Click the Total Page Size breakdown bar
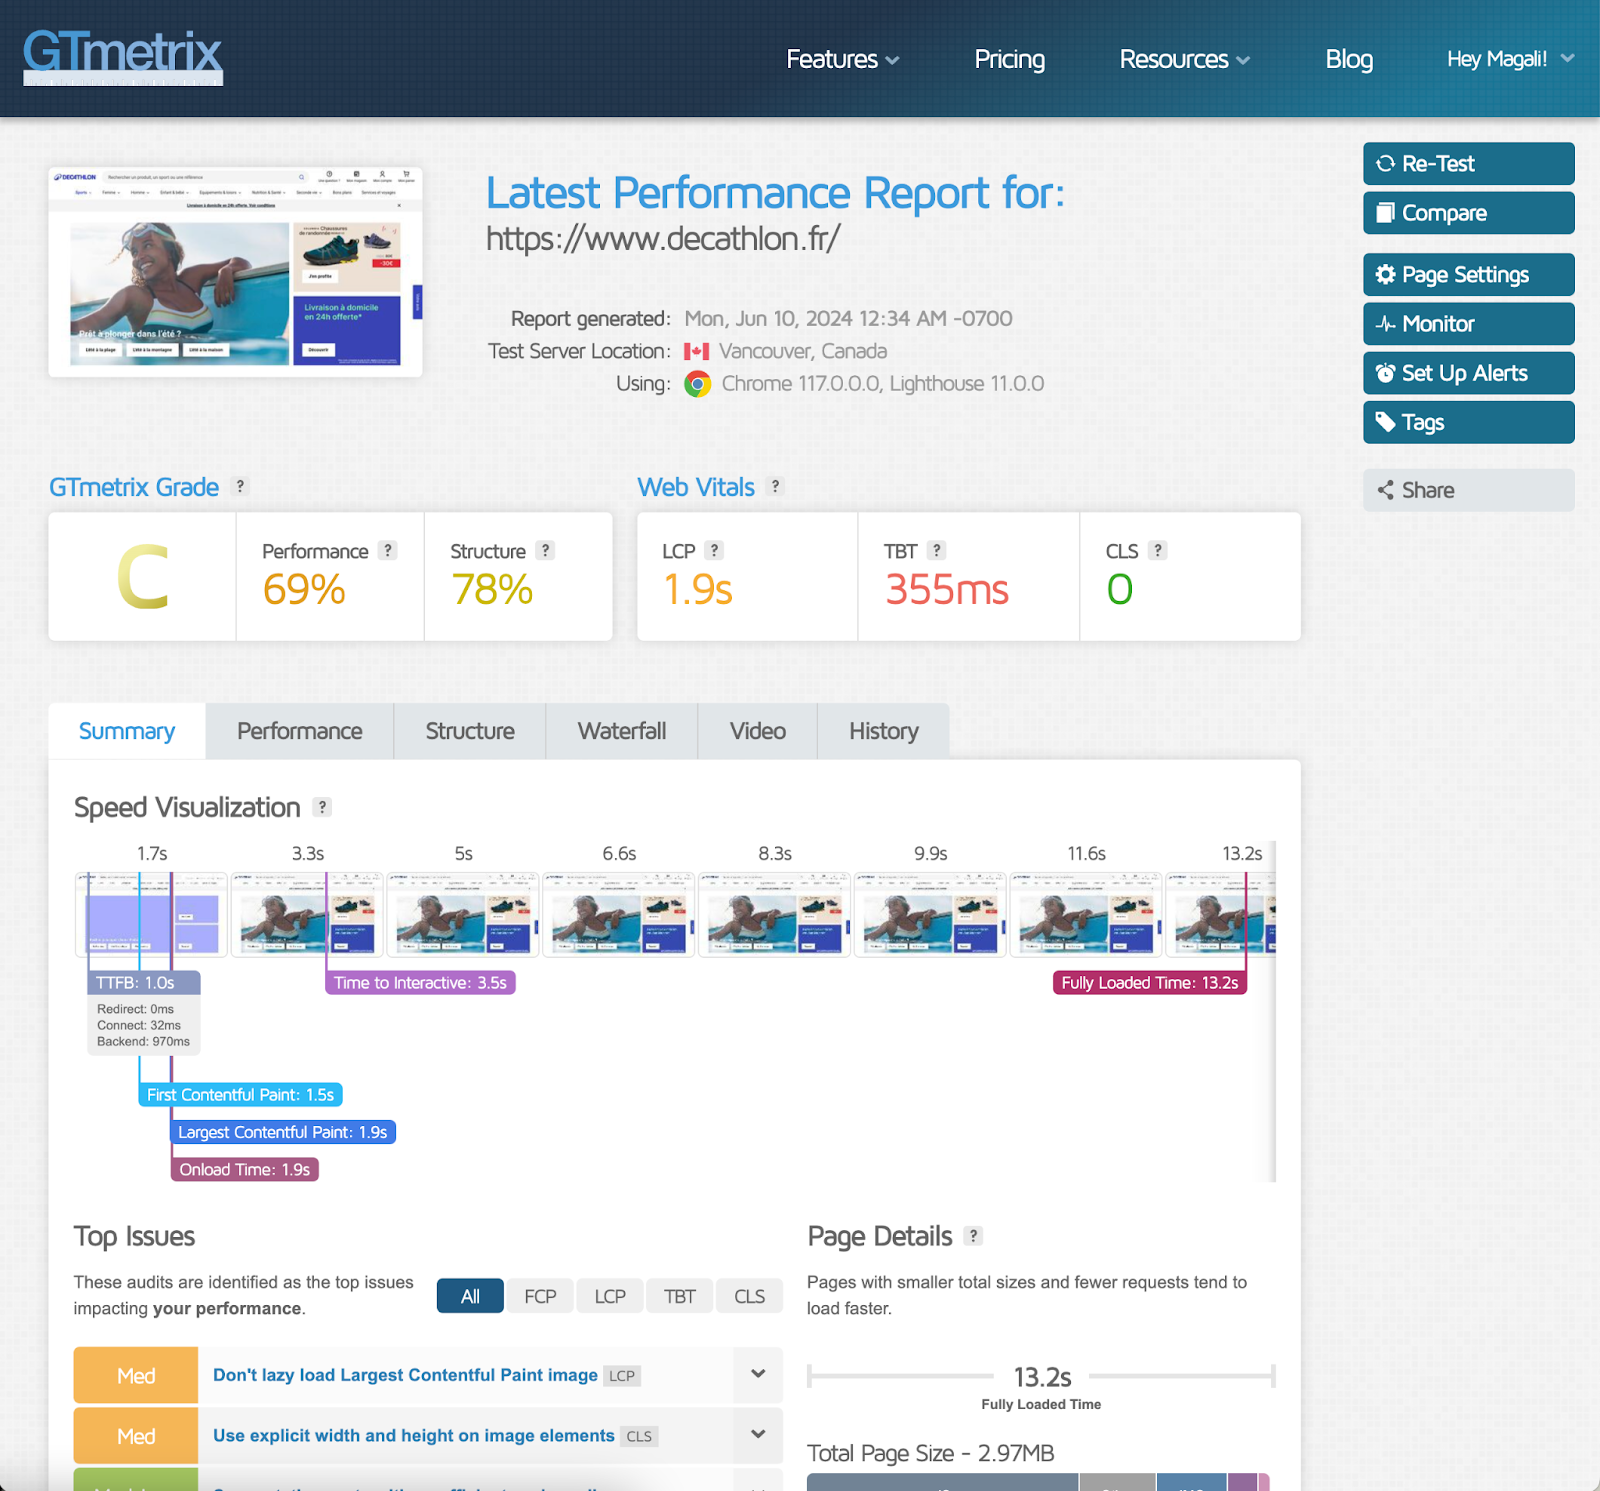Screen dimensions: 1600x1491 pyautogui.click(x=1038, y=1482)
